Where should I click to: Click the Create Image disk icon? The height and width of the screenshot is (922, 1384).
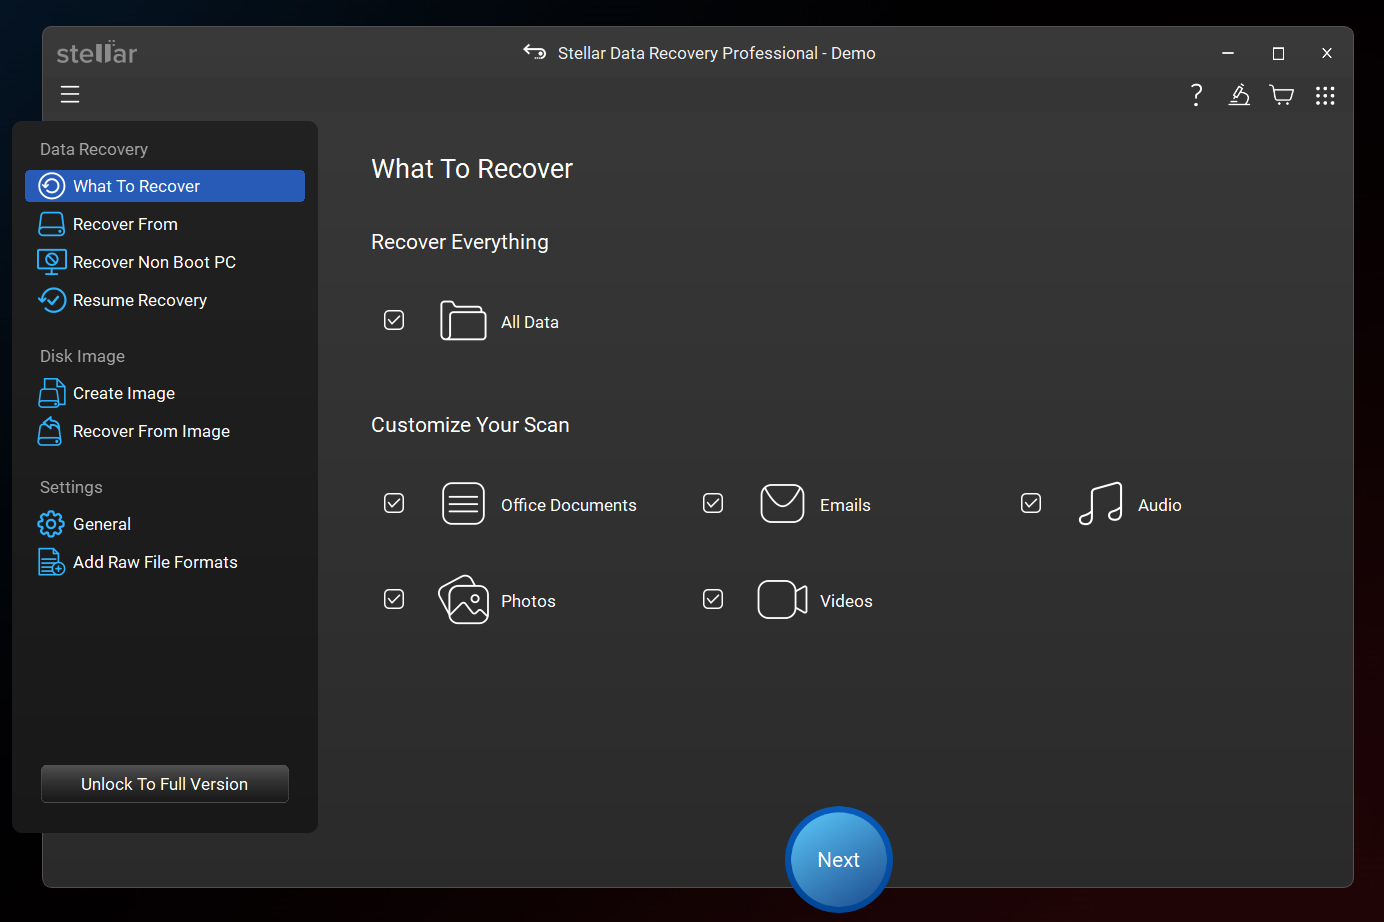point(52,393)
